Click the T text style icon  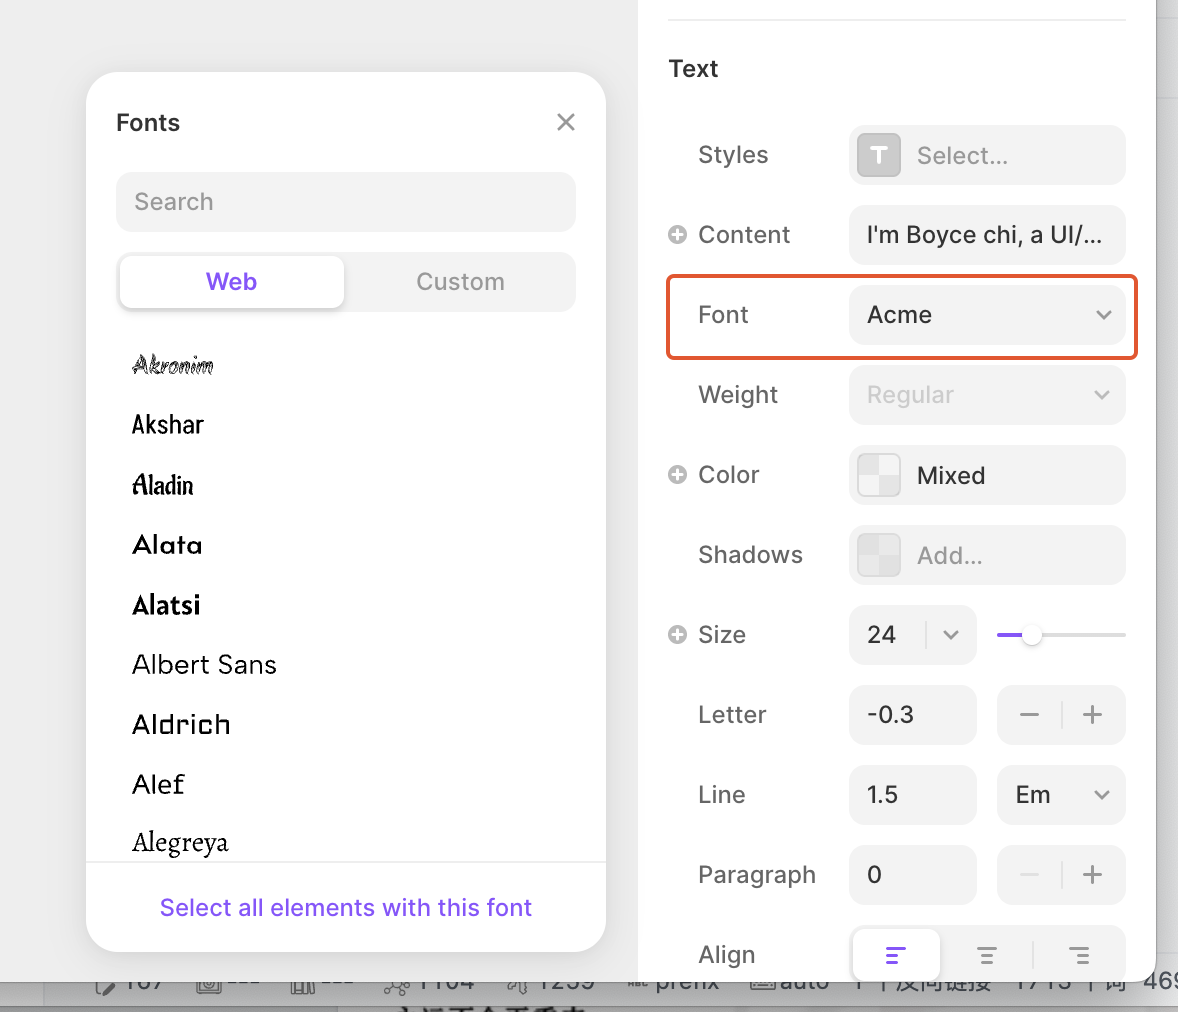pyautogui.click(x=879, y=155)
